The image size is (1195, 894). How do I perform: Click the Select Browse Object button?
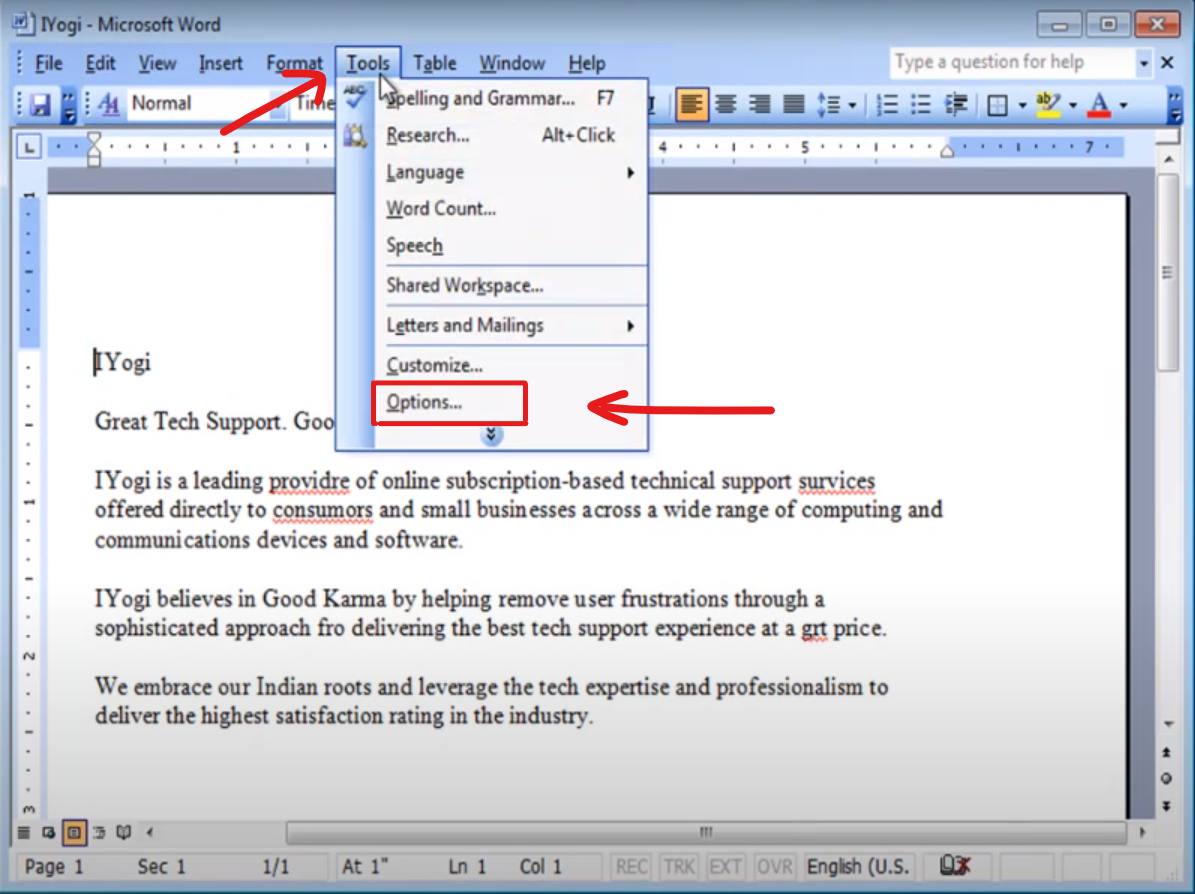(x=1166, y=779)
